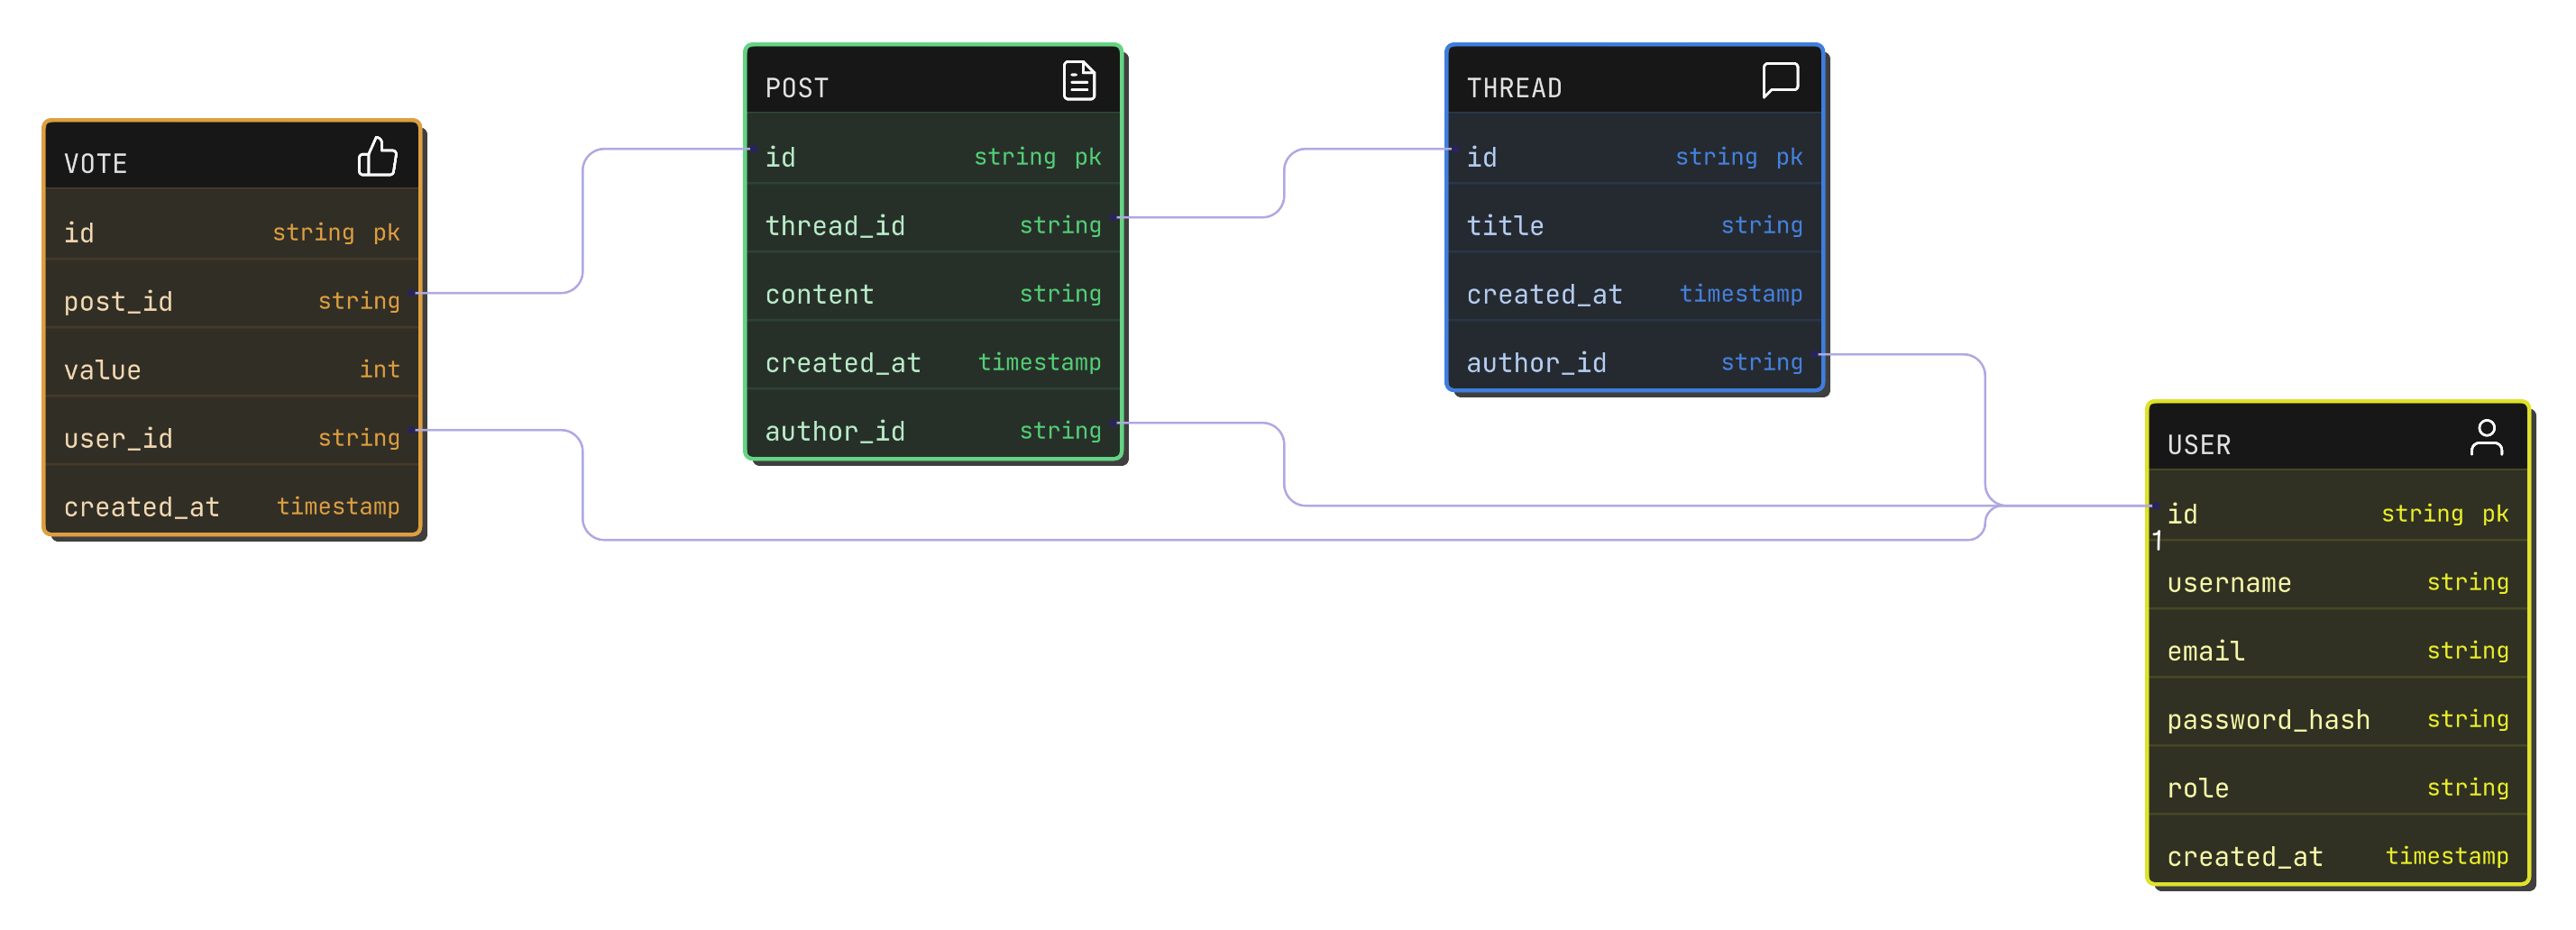Viewport: 2576px width, 930px height.
Task: Select the role row in USER table
Action: (2337, 788)
